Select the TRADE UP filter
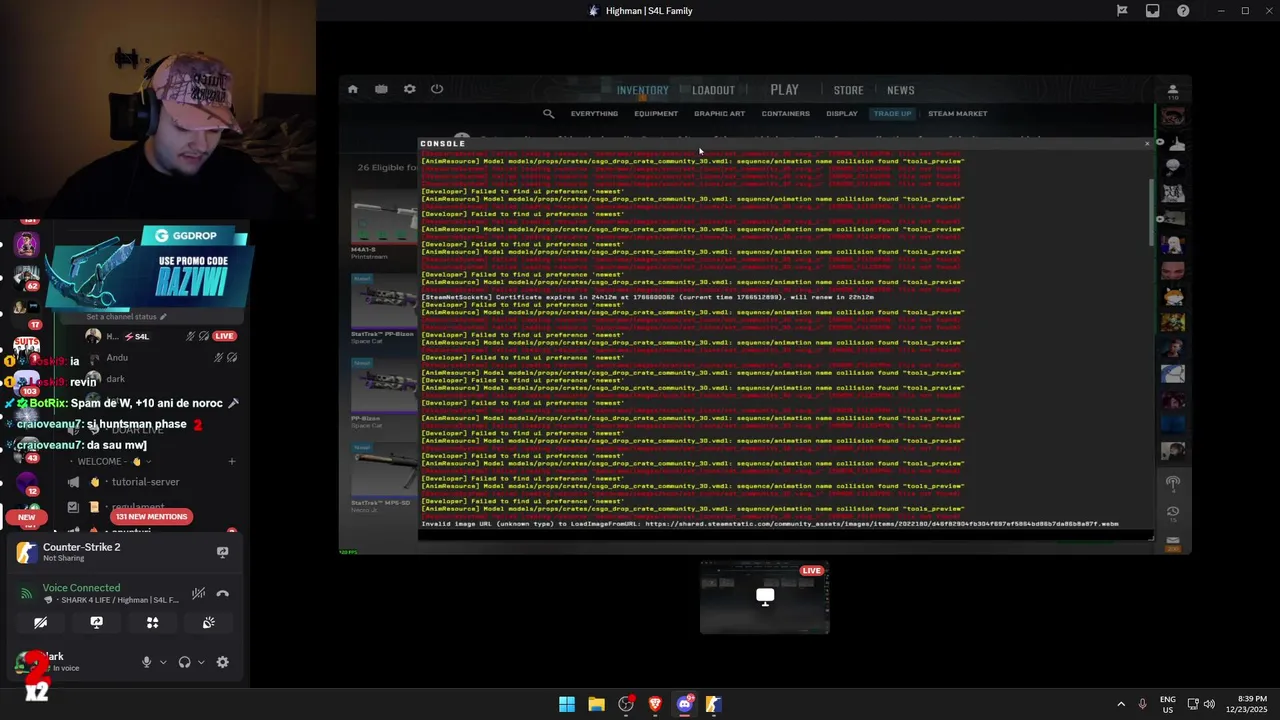 [892, 114]
